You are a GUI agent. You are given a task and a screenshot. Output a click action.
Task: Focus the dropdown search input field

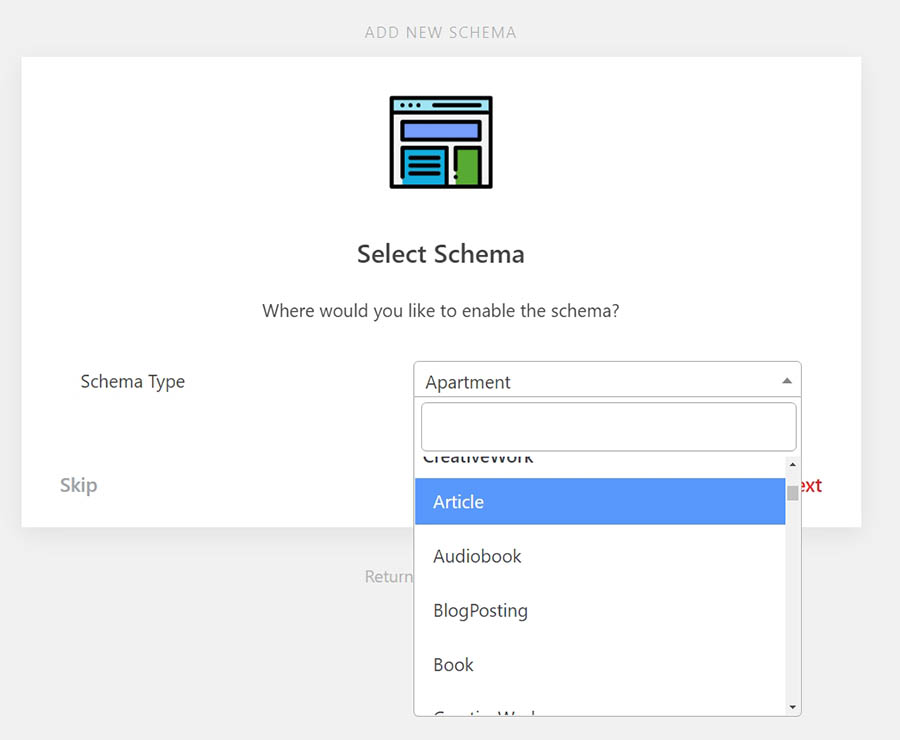(x=608, y=427)
